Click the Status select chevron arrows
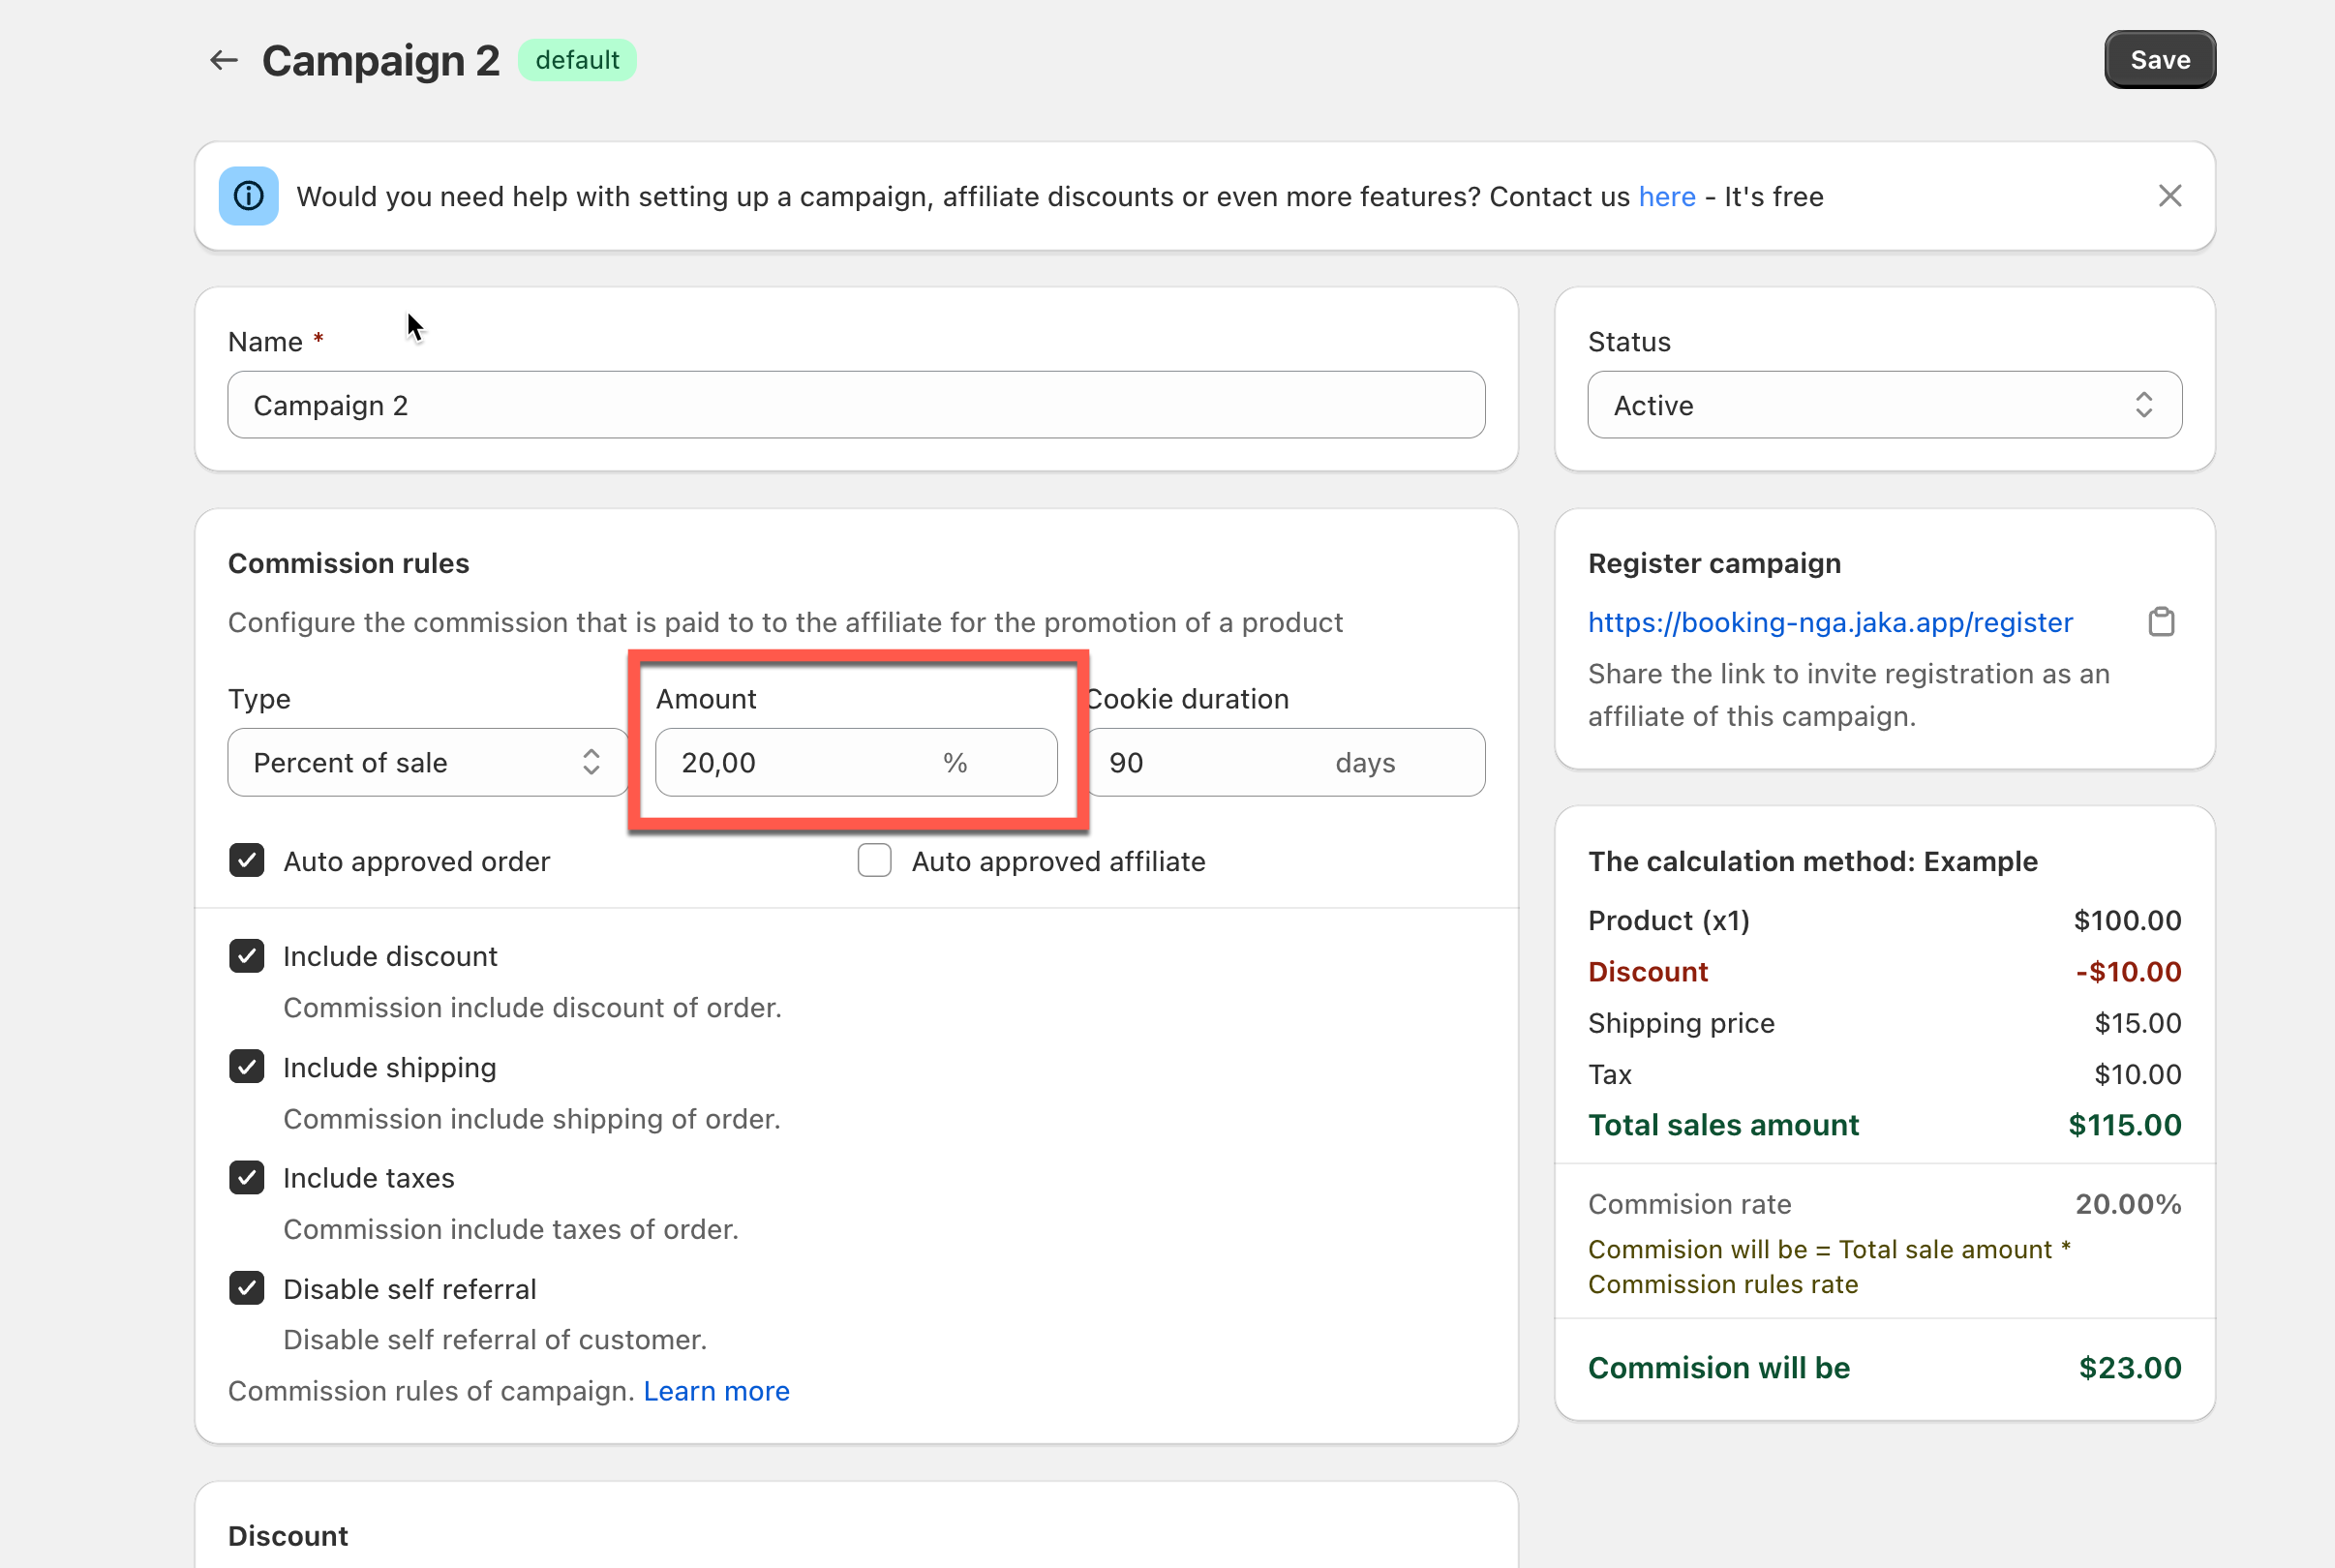The height and width of the screenshot is (1568, 2335). click(2143, 405)
